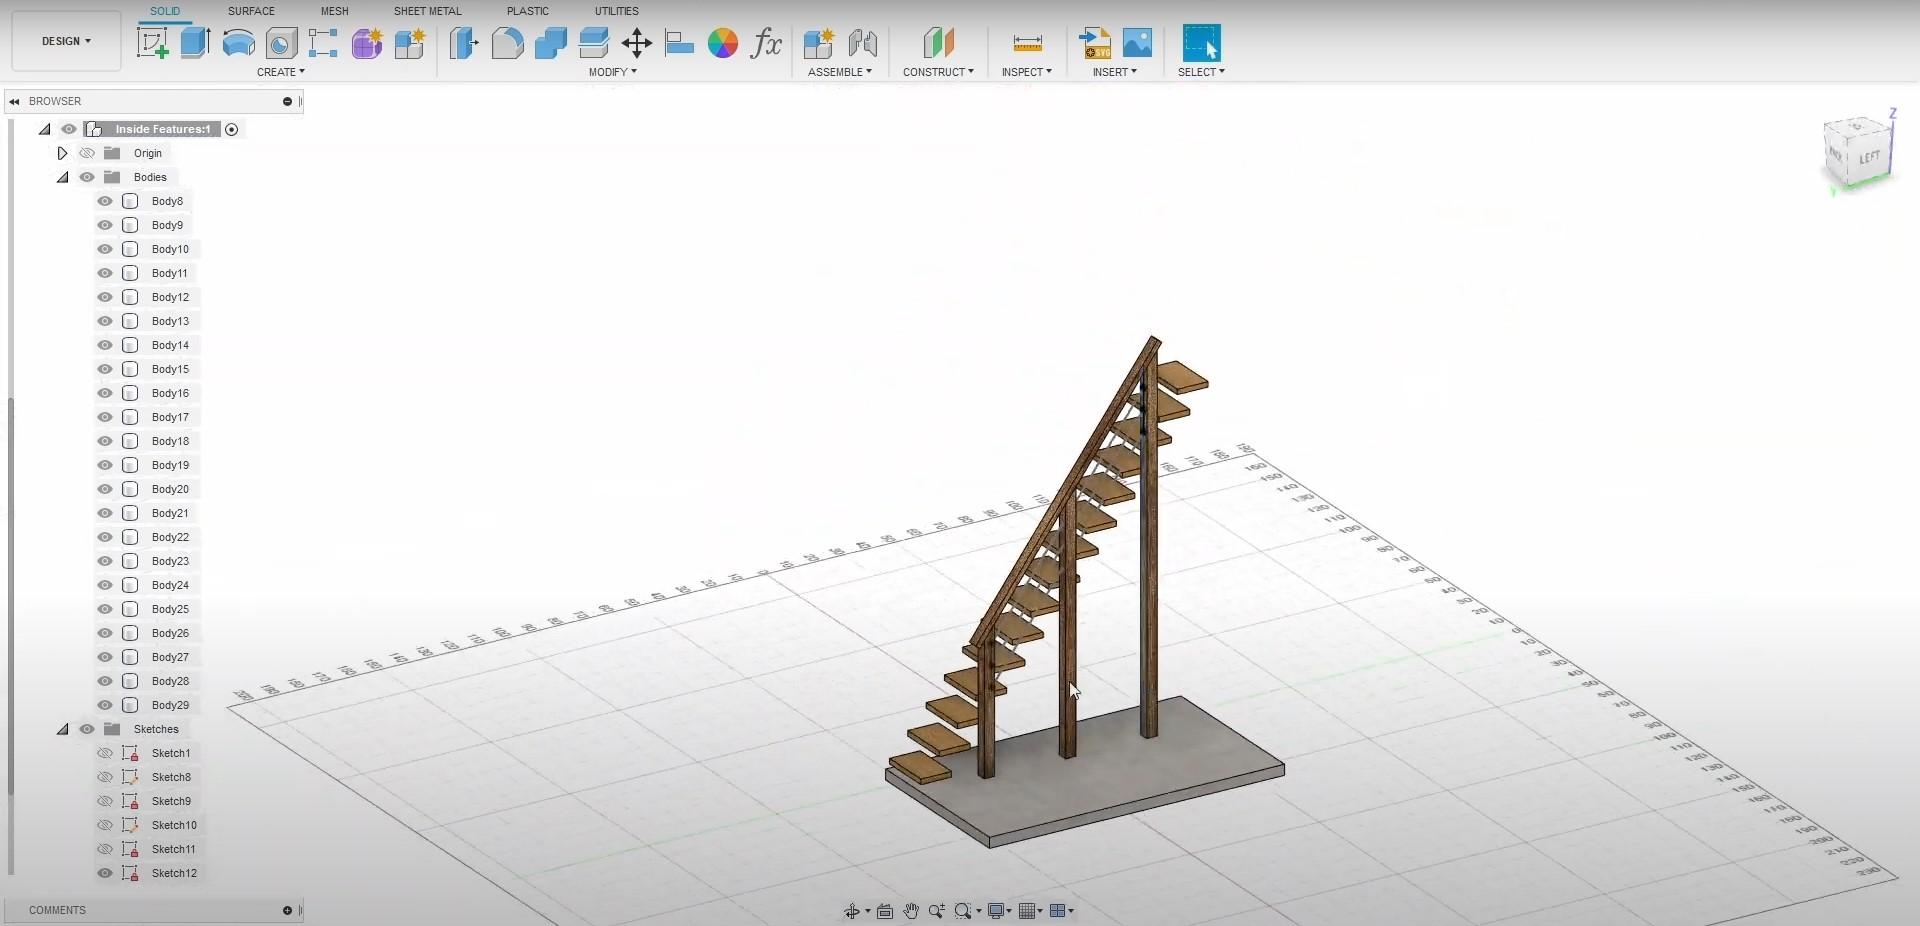Image resolution: width=1920 pixels, height=926 pixels.
Task: Select the Revolve tool
Action: (238, 43)
